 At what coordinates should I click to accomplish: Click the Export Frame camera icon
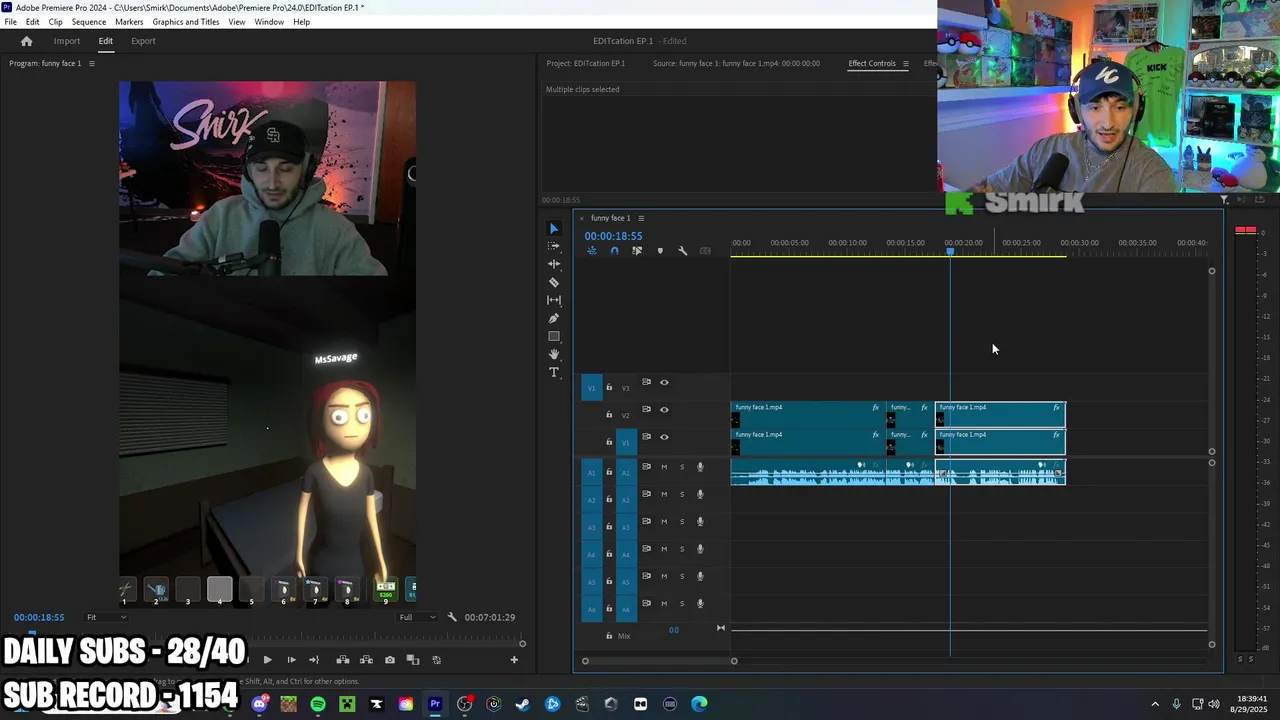coord(390,660)
